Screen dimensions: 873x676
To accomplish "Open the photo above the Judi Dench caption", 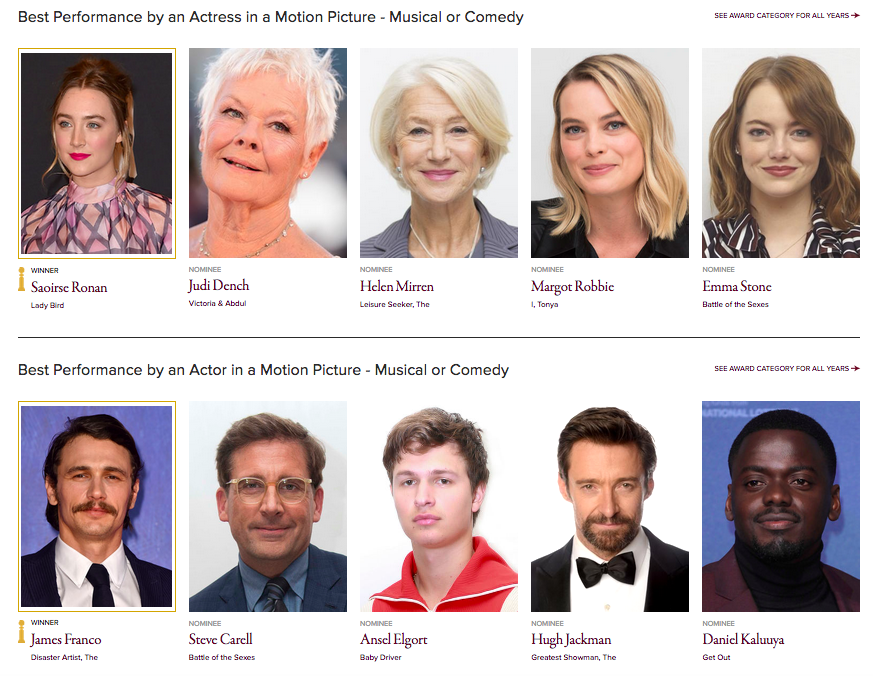I will [x=268, y=153].
